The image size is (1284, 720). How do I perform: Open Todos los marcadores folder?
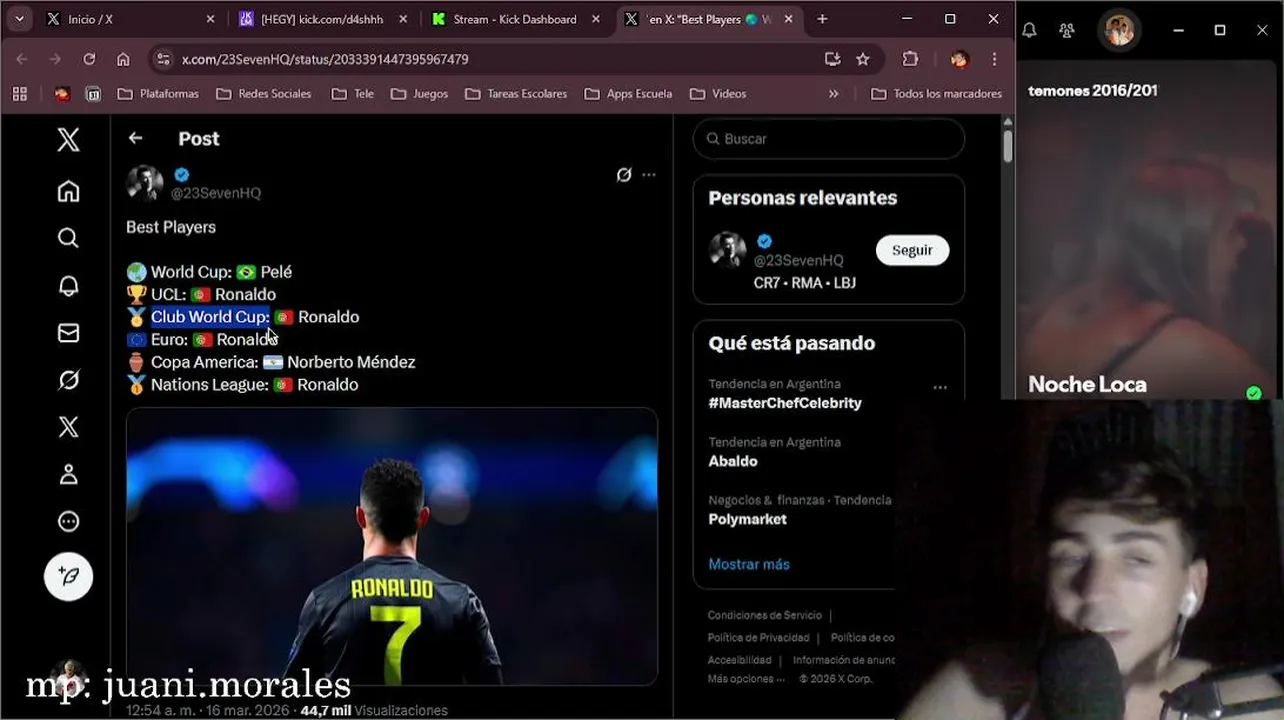coord(937,94)
